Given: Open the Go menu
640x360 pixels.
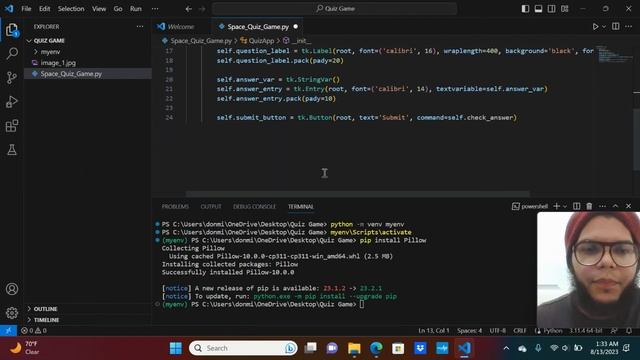Looking at the screenshot, I should (x=118, y=9).
